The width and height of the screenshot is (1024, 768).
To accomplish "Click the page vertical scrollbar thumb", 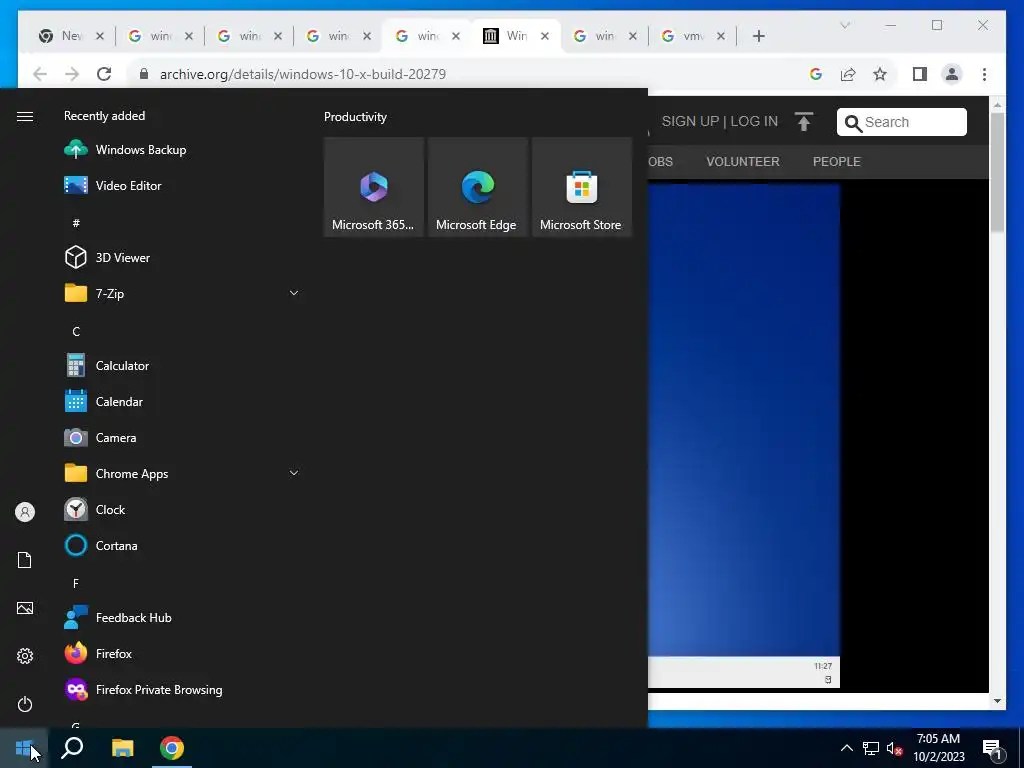I will (x=997, y=172).
